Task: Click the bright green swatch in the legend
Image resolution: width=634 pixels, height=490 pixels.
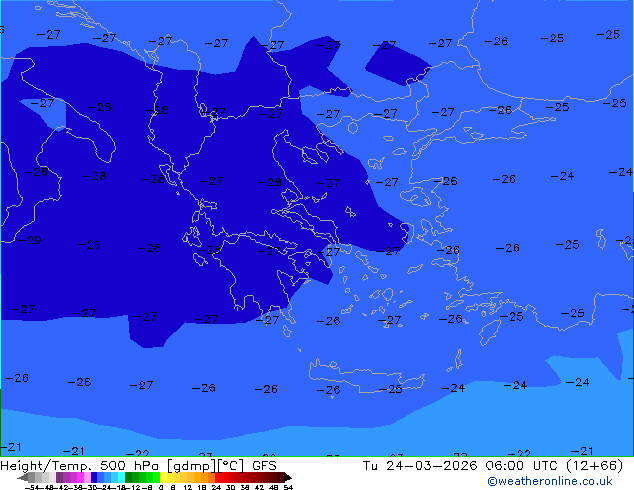Action: point(156,477)
